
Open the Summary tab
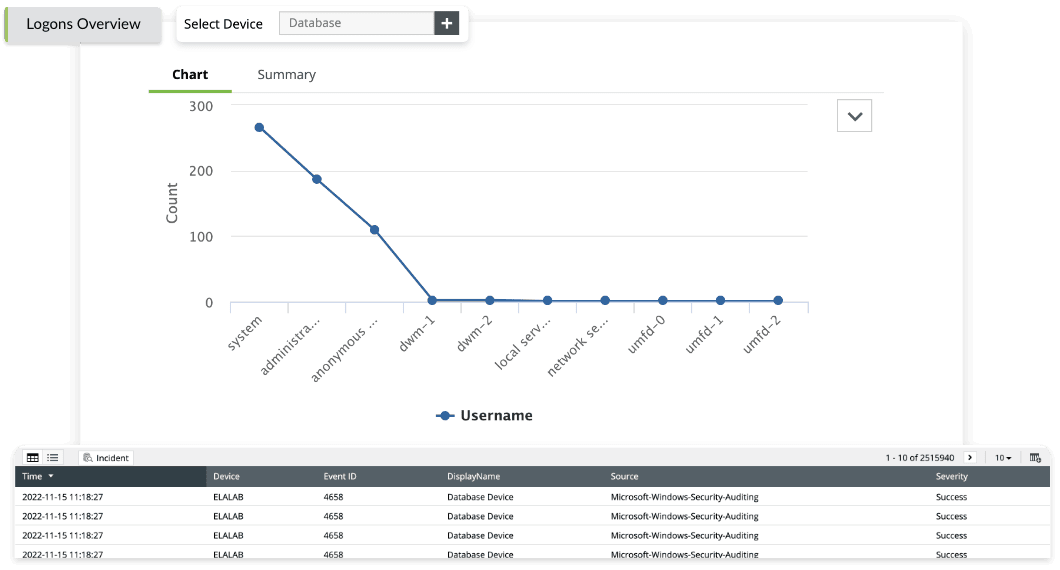coord(286,75)
